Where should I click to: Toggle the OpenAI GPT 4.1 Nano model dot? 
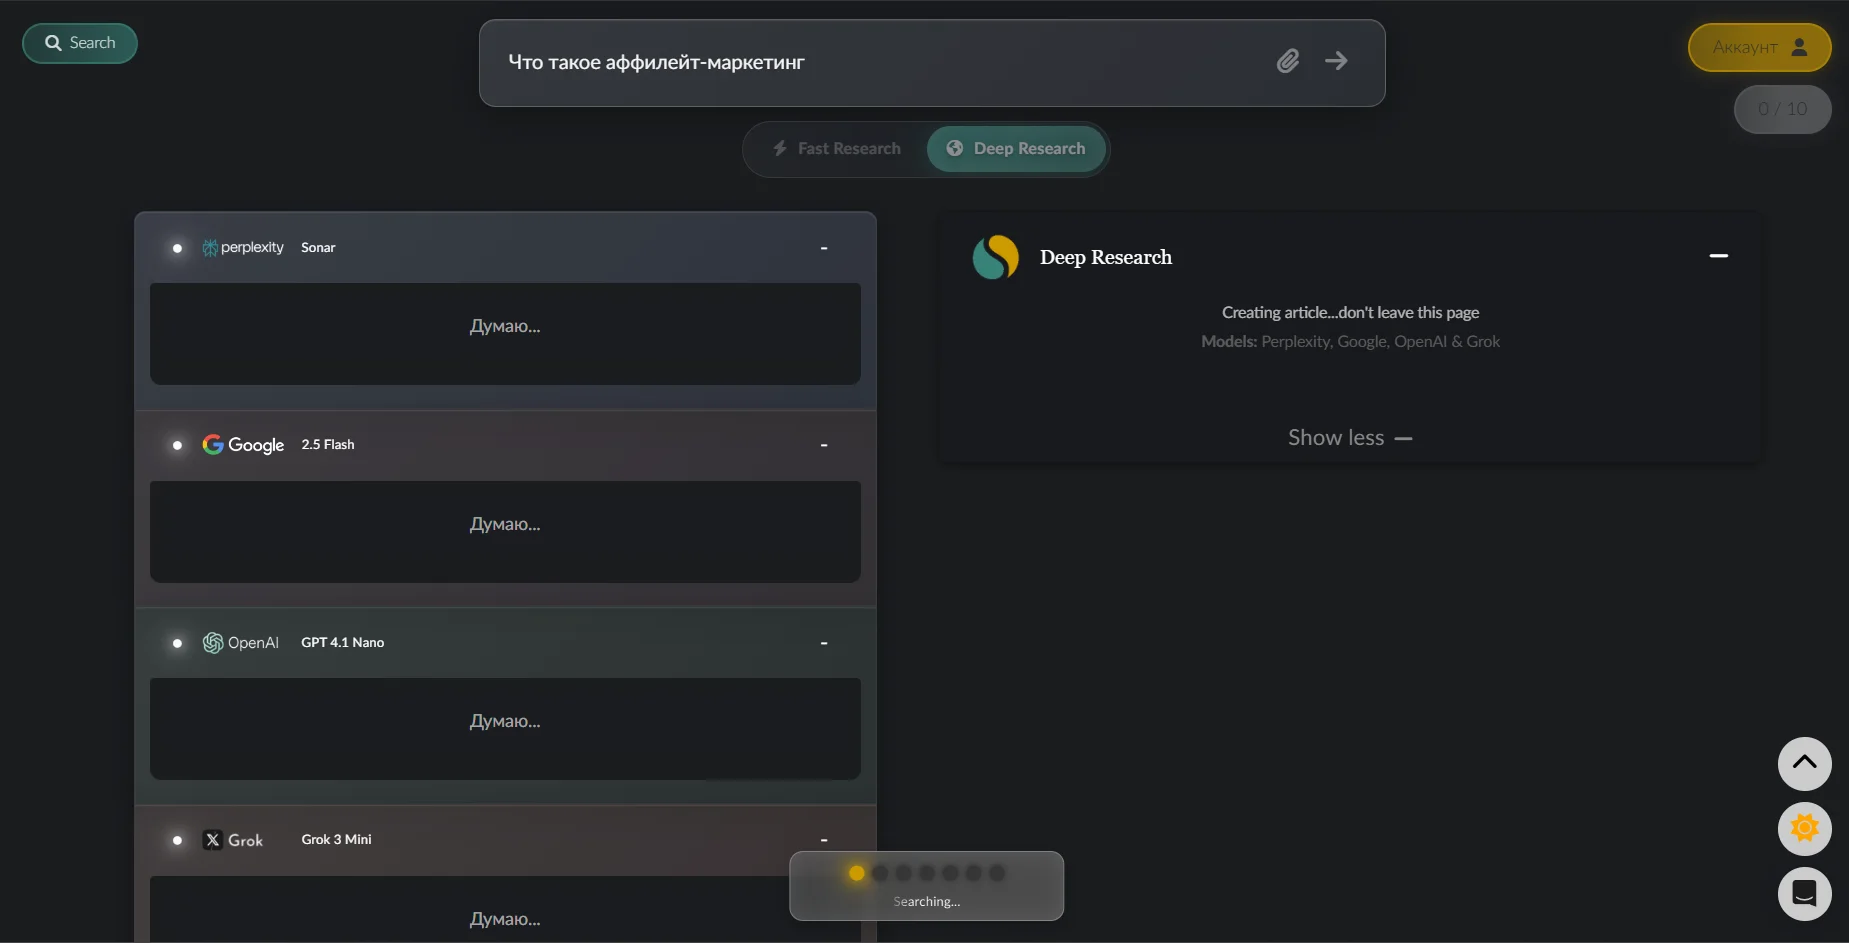pos(177,643)
